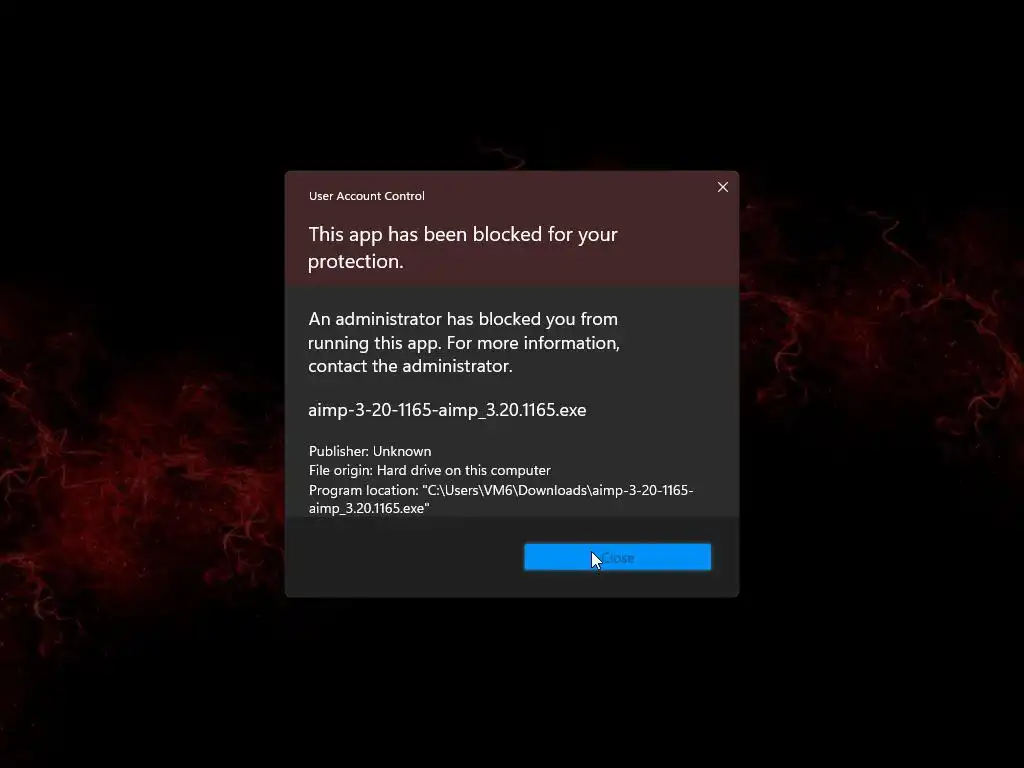Click the "contact the administrator." text

[410, 366]
